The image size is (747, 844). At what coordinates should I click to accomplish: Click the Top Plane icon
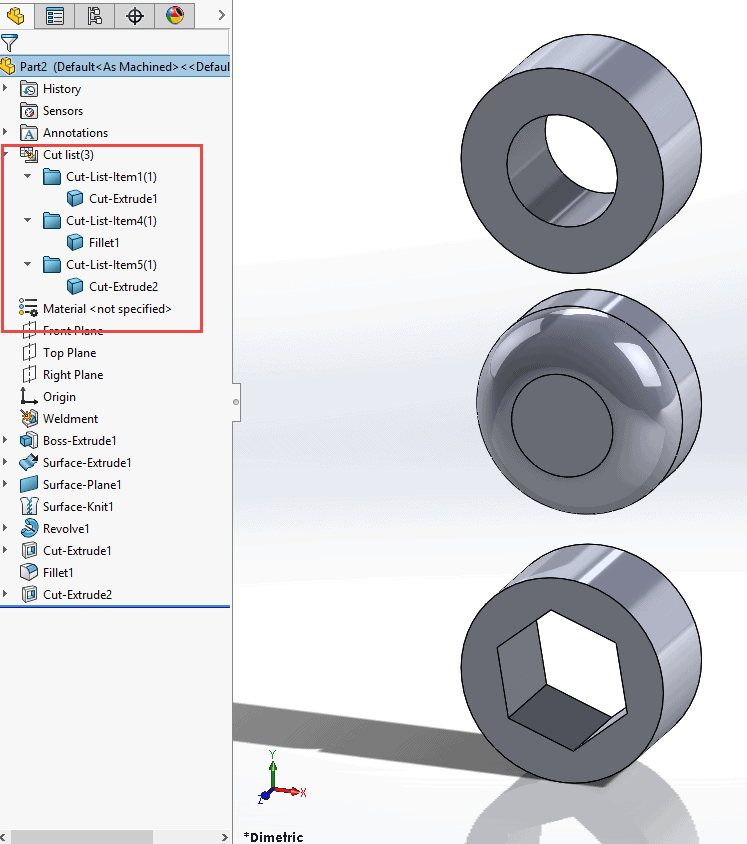tap(29, 353)
